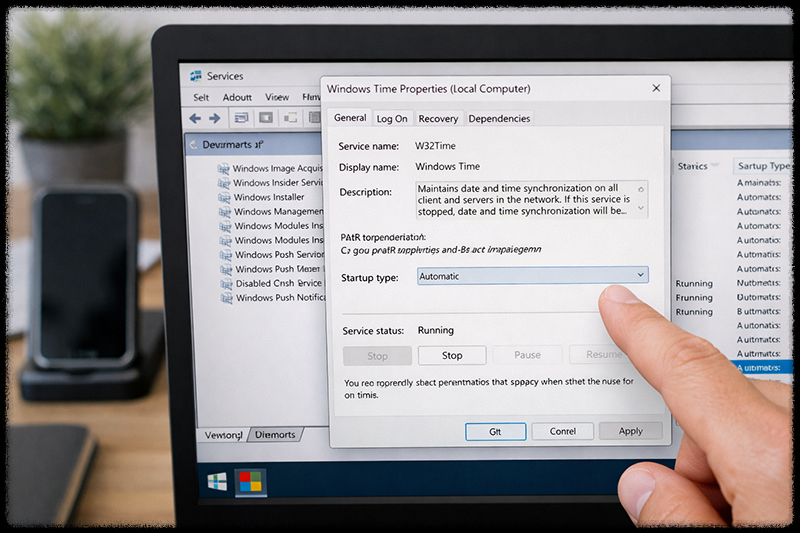Screen dimensions: 800x533
Task: Select the Disabled Cnsh Service row
Action: [x=272, y=284]
